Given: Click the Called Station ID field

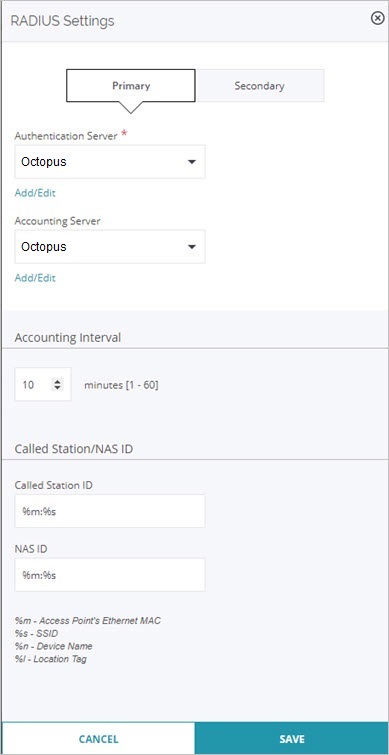Looking at the screenshot, I should pos(110,511).
